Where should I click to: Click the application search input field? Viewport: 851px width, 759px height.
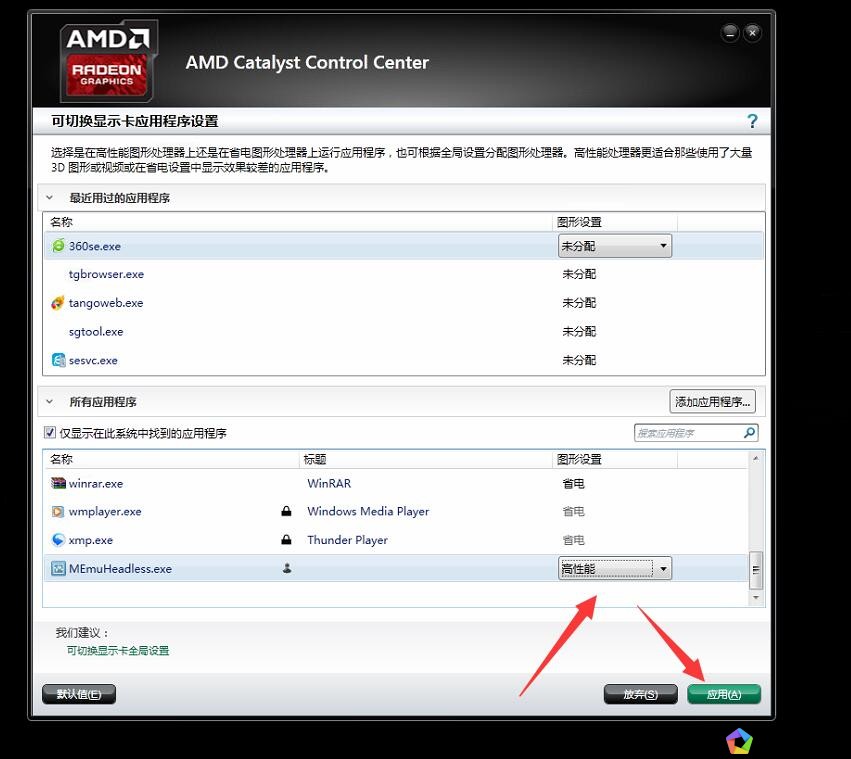point(688,433)
